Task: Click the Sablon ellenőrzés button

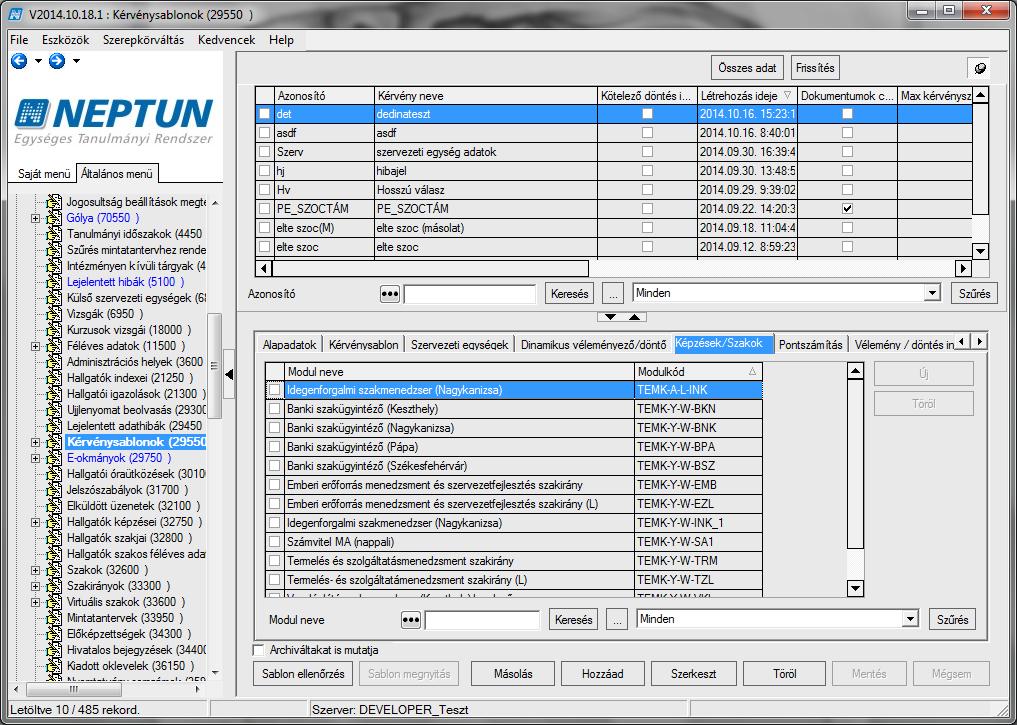Action: point(303,674)
